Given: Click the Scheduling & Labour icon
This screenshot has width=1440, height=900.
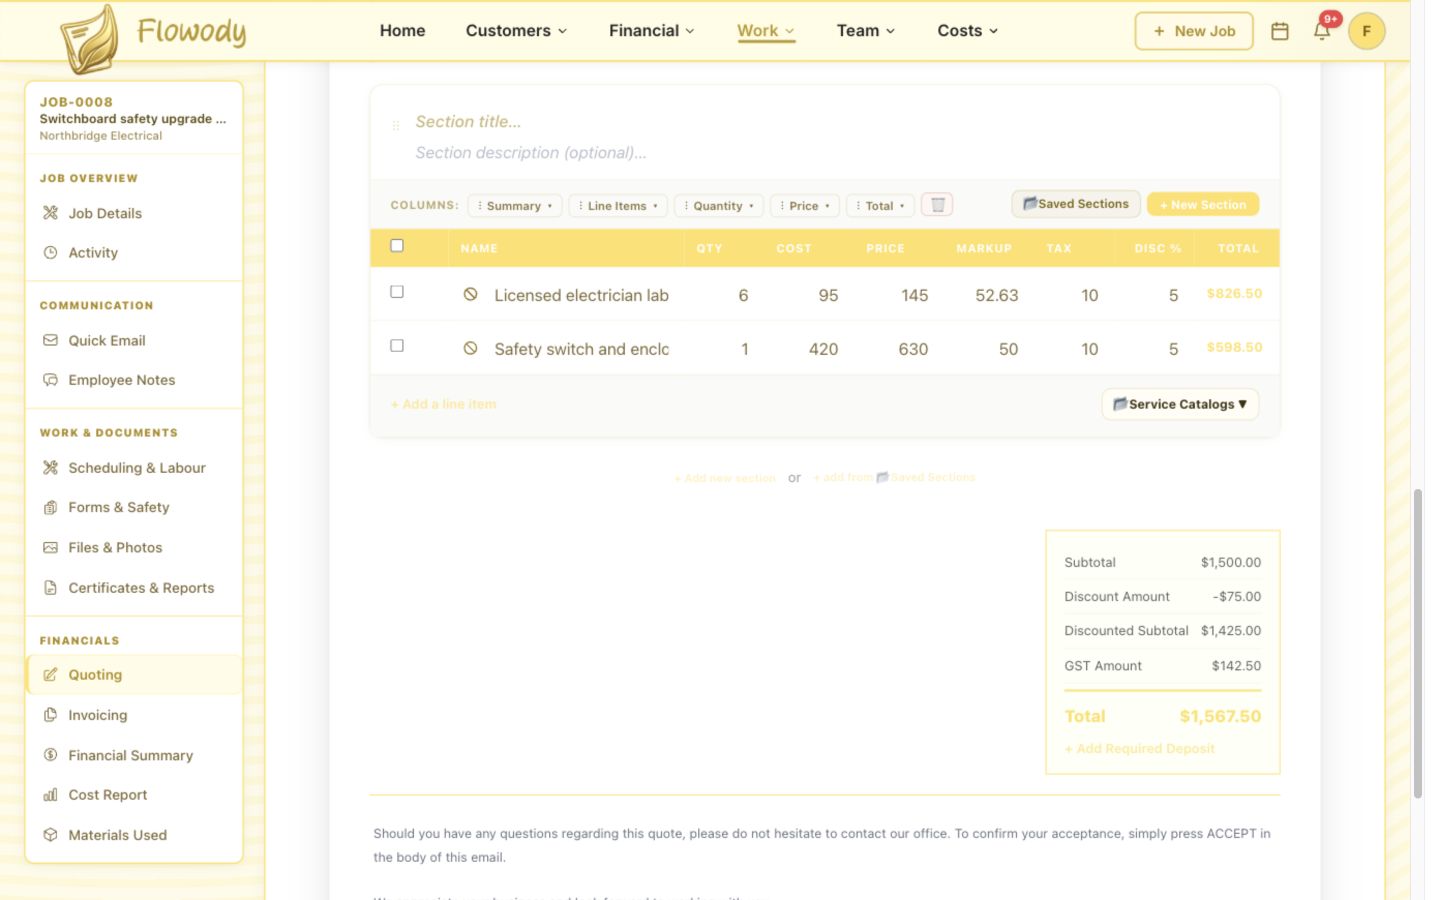Looking at the screenshot, I should [x=50, y=468].
